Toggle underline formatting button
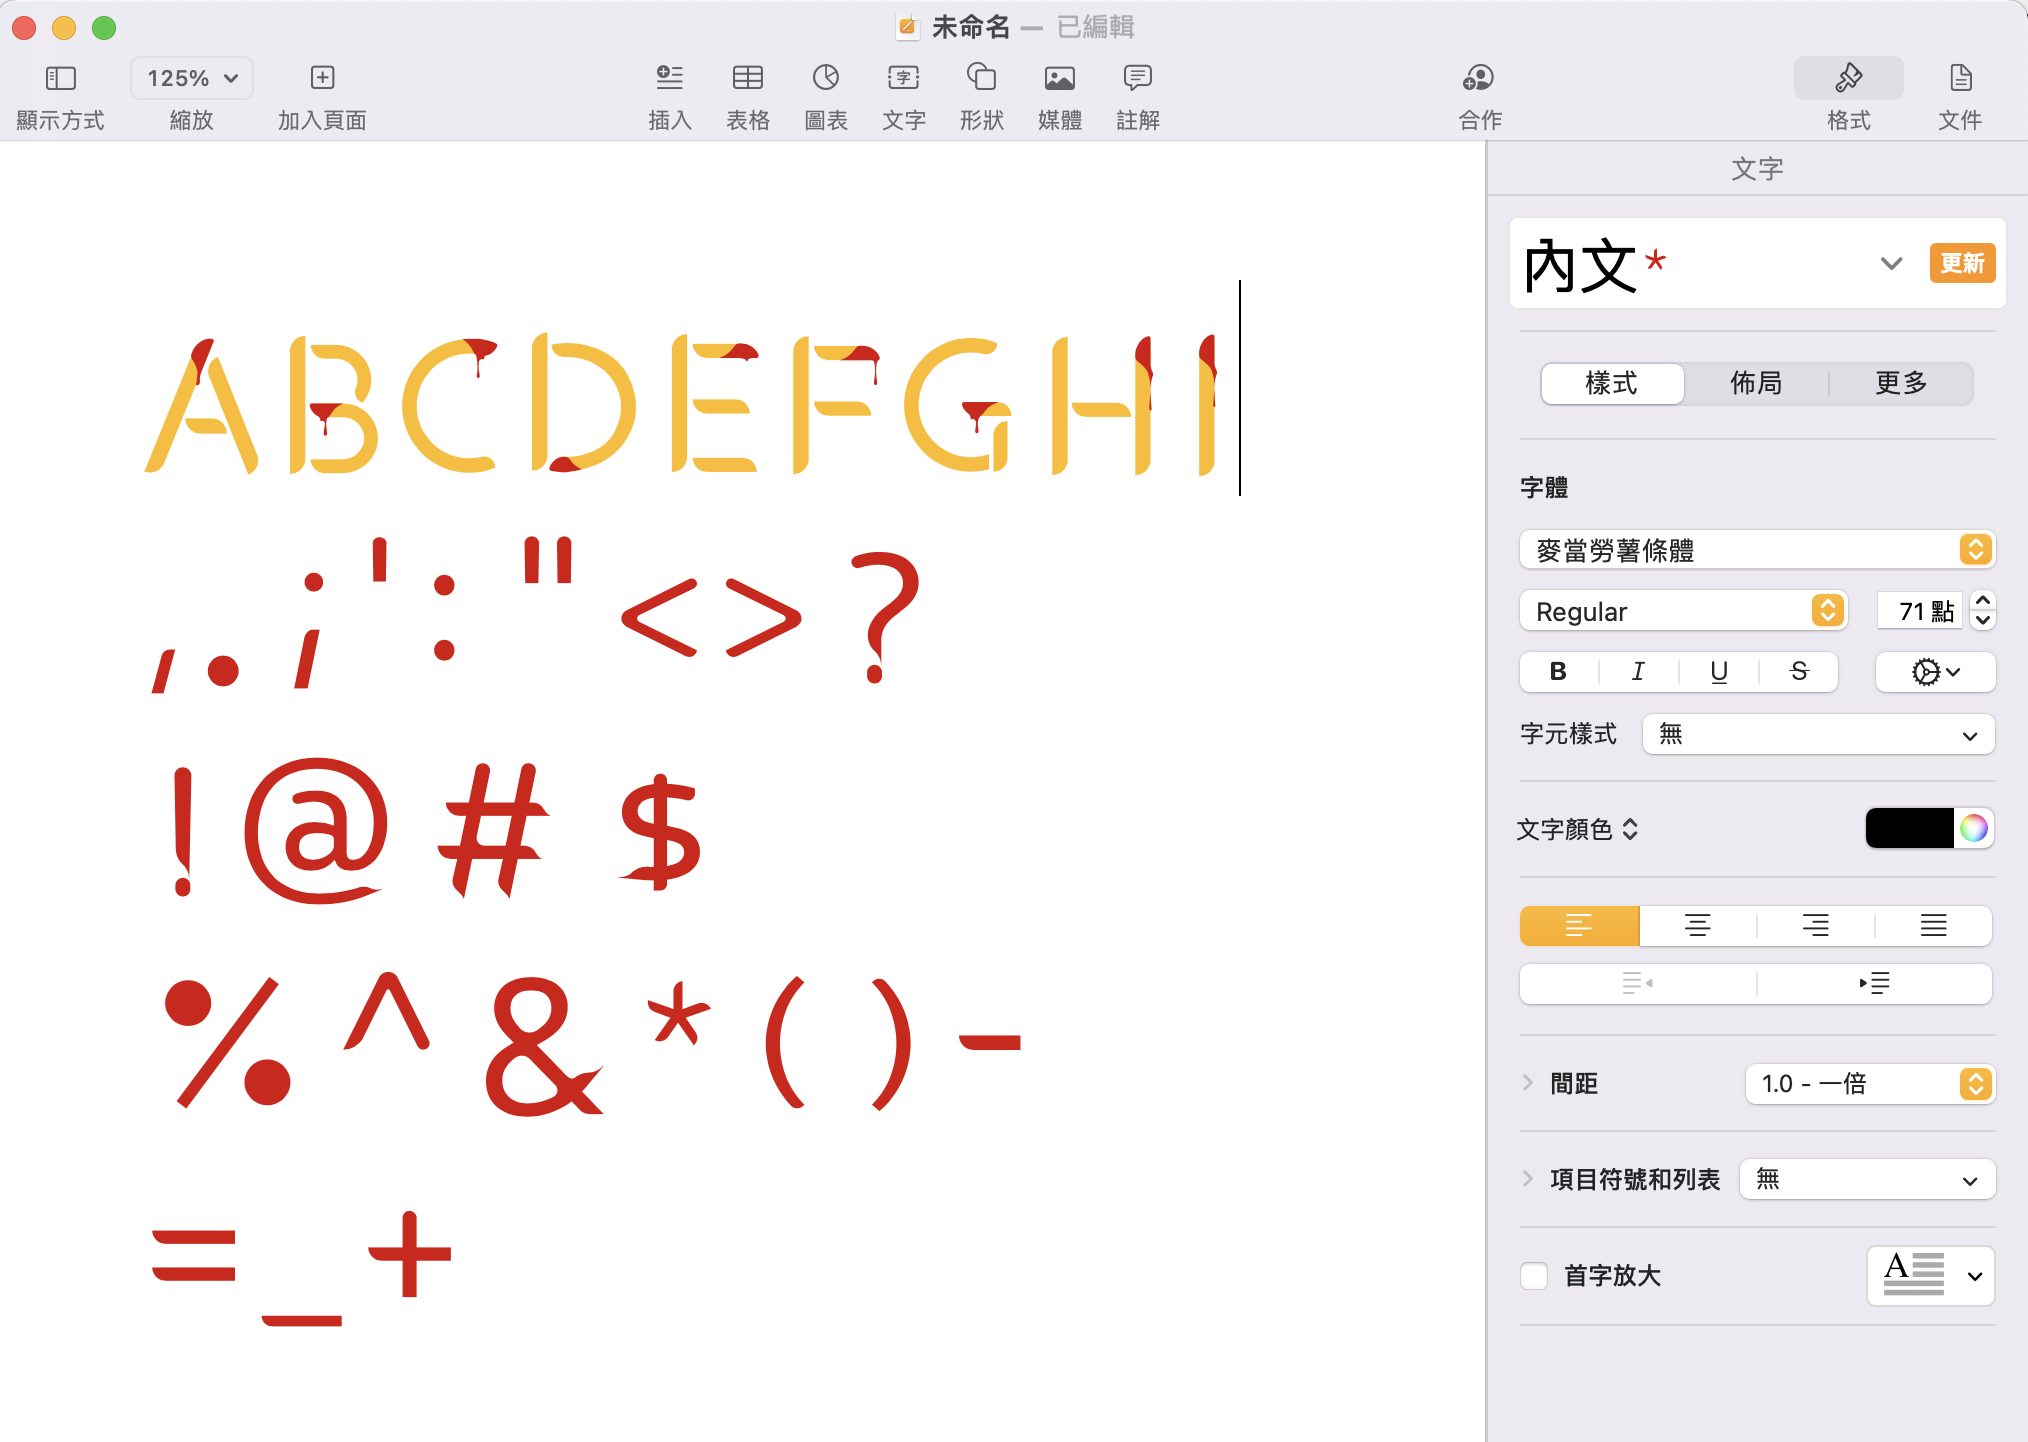The image size is (2028, 1442). pos(1718,672)
